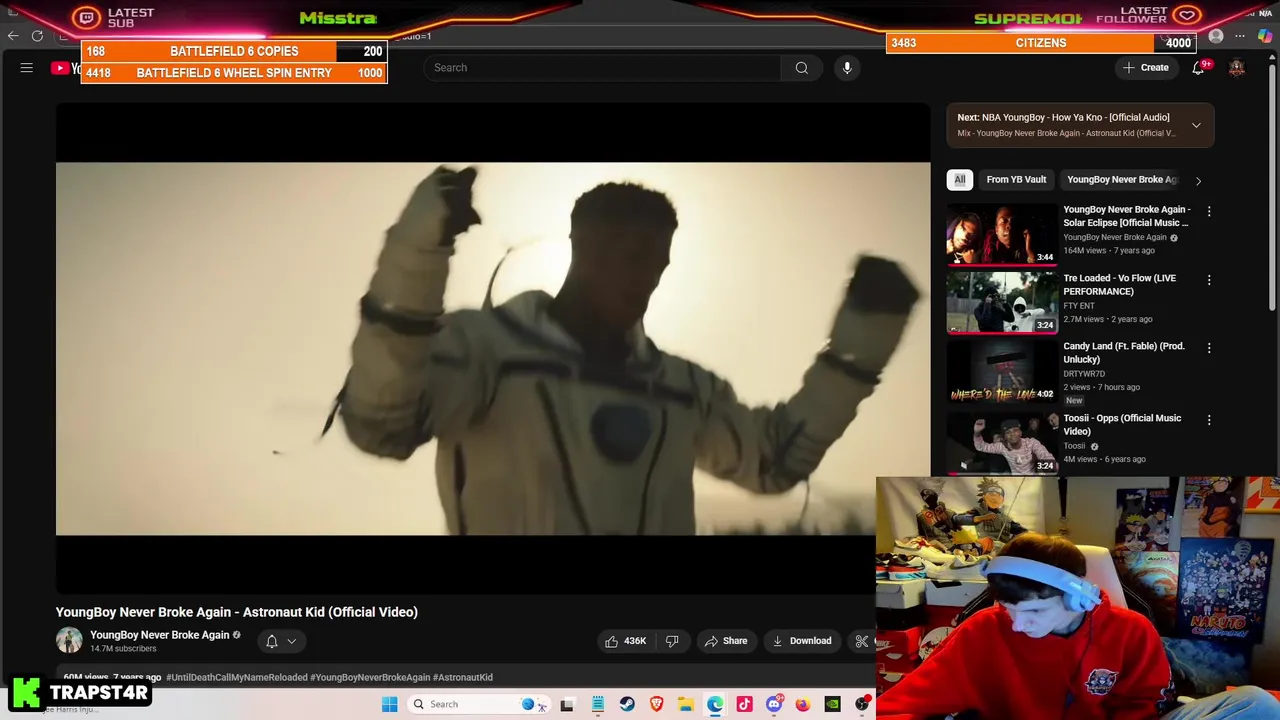Open options for the Solar Eclipse video
Image resolution: width=1280 pixels, height=720 pixels.
[1209, 212]
